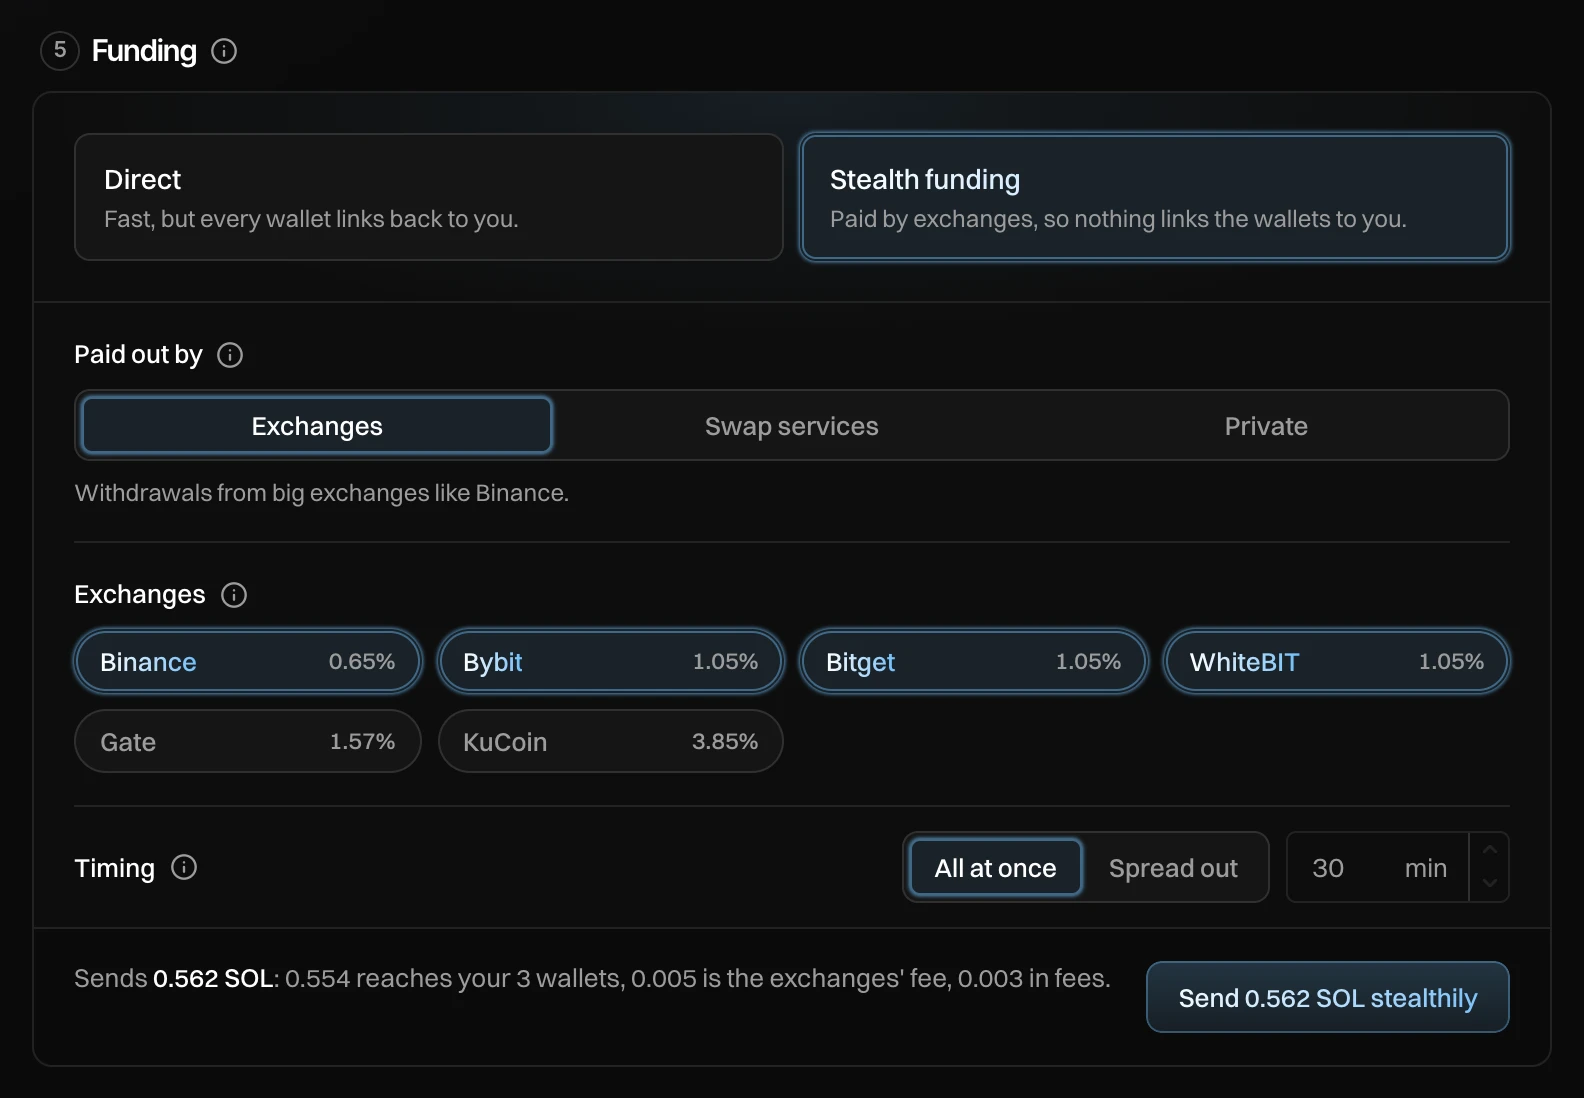Set timing to All at once
The image size is (1584, 1098).
pyautogui.click(x=996, y=868)
